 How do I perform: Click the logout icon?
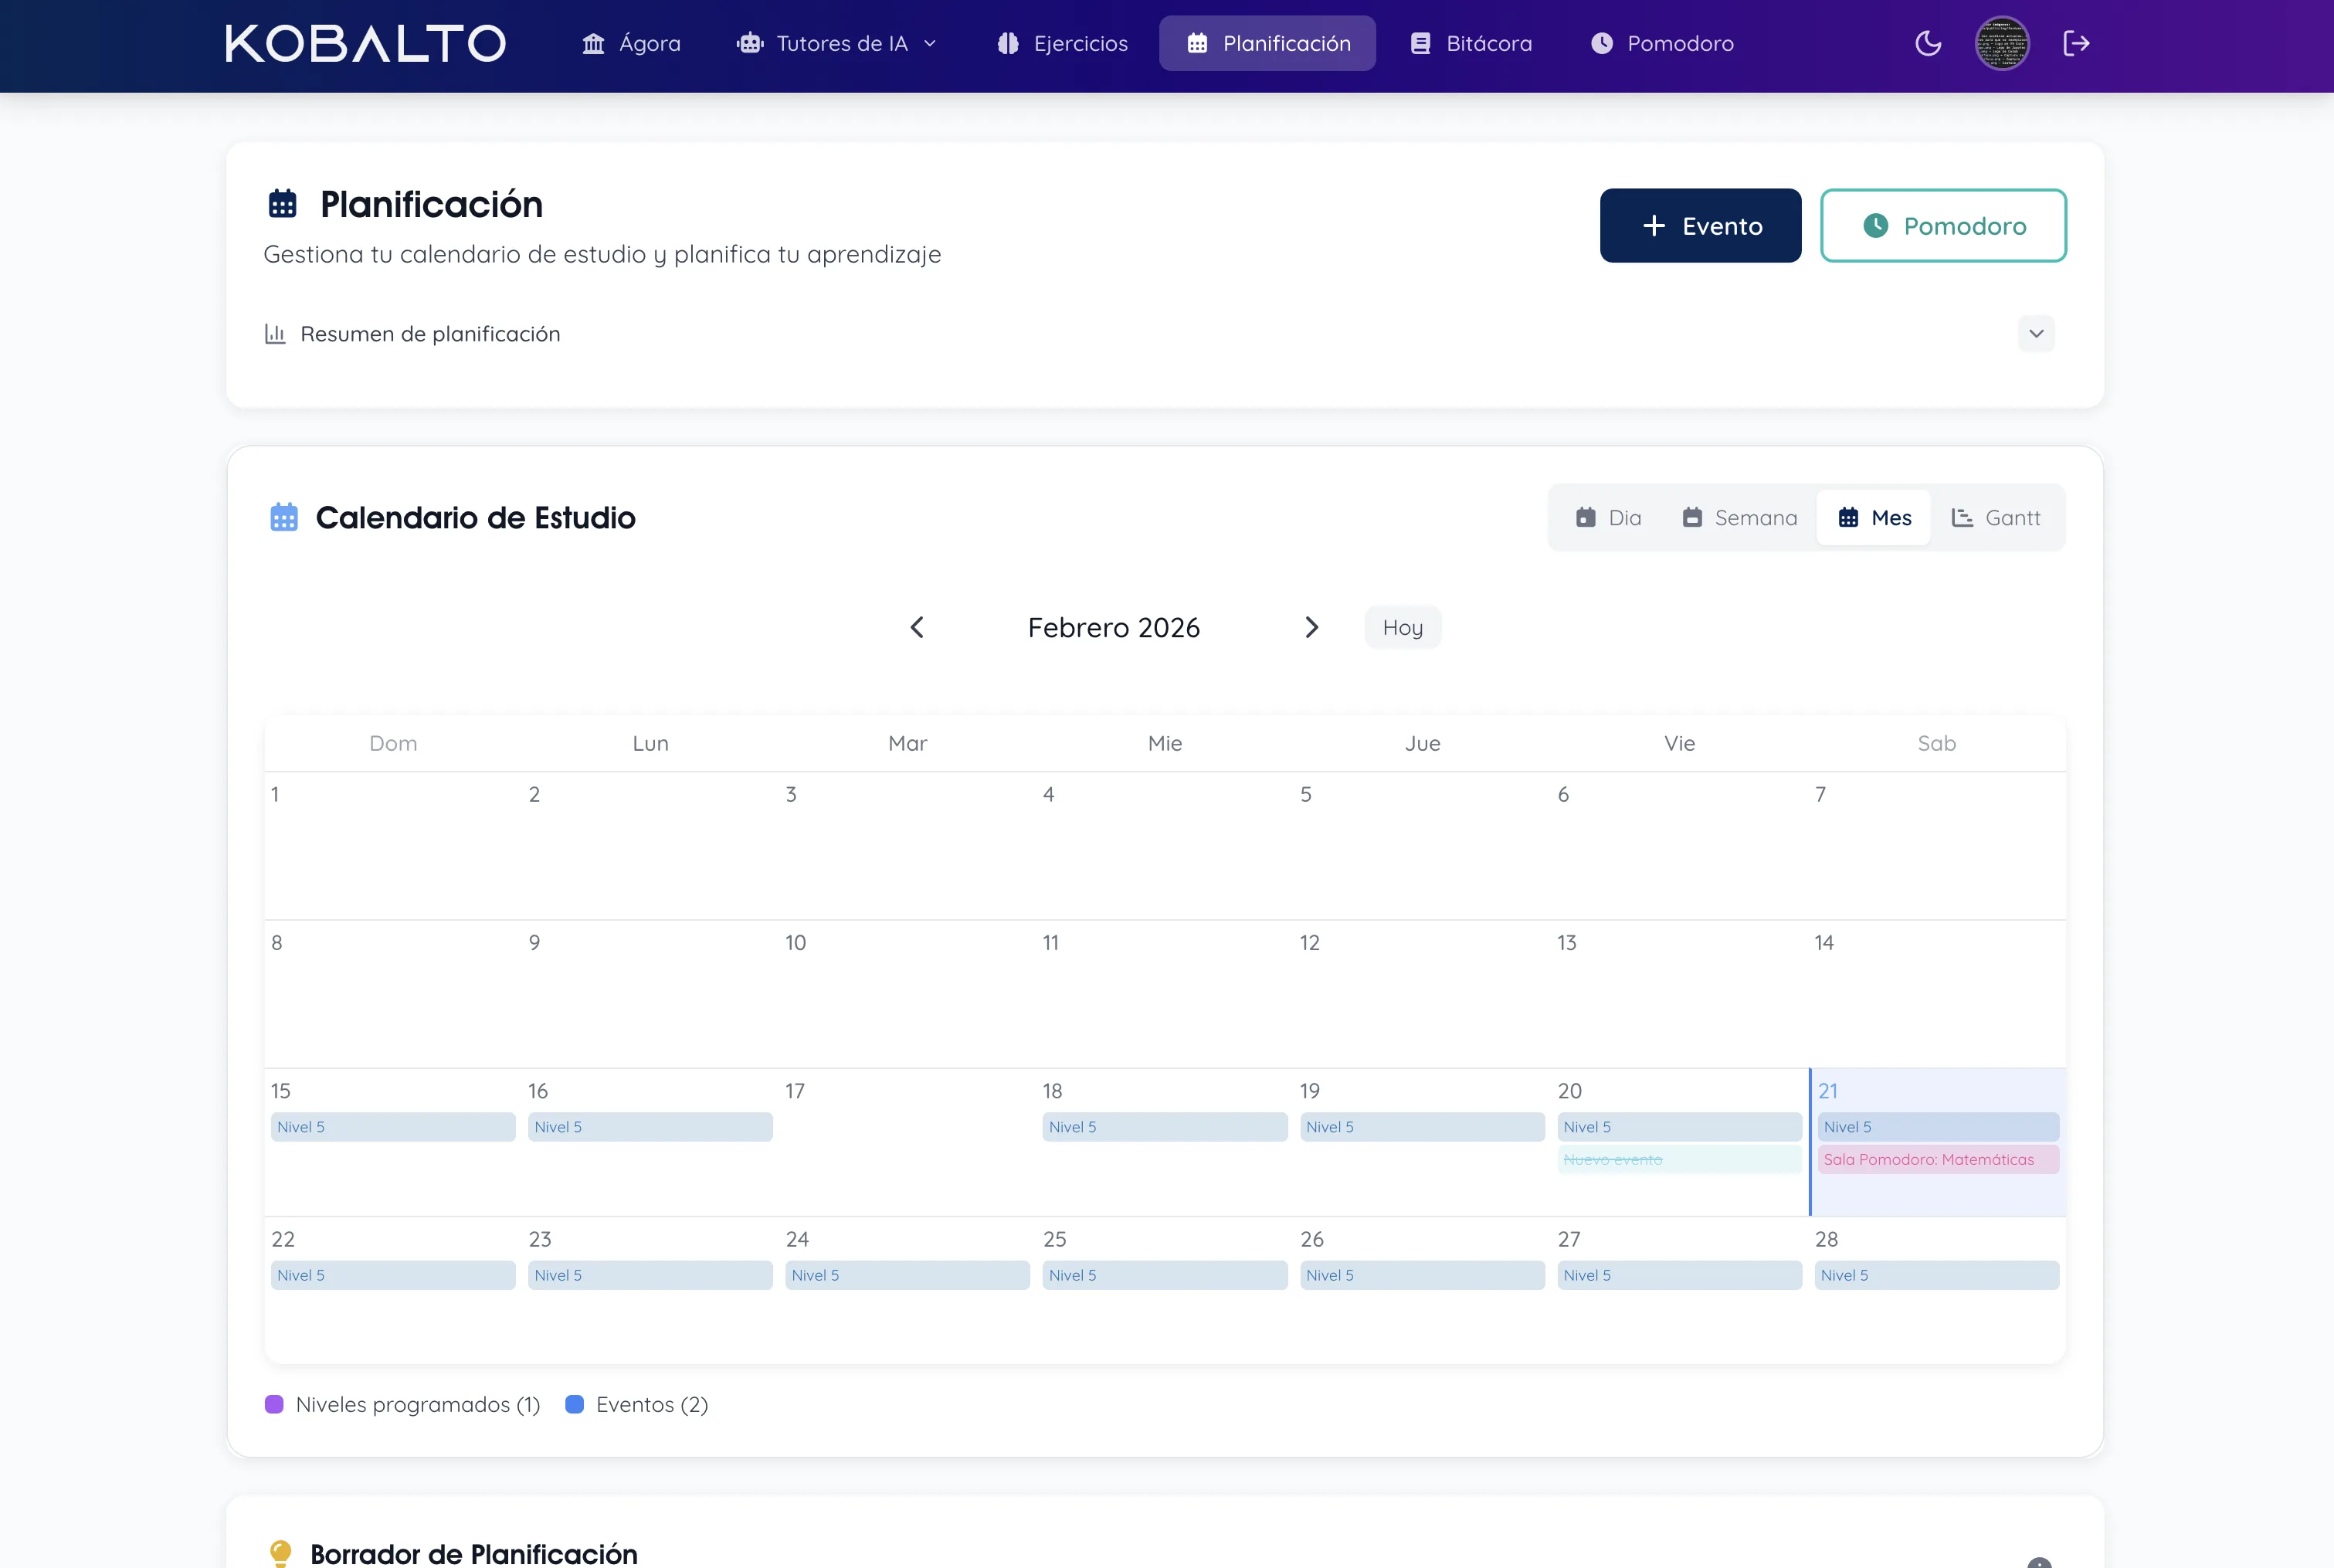(x=2077, y=43)
